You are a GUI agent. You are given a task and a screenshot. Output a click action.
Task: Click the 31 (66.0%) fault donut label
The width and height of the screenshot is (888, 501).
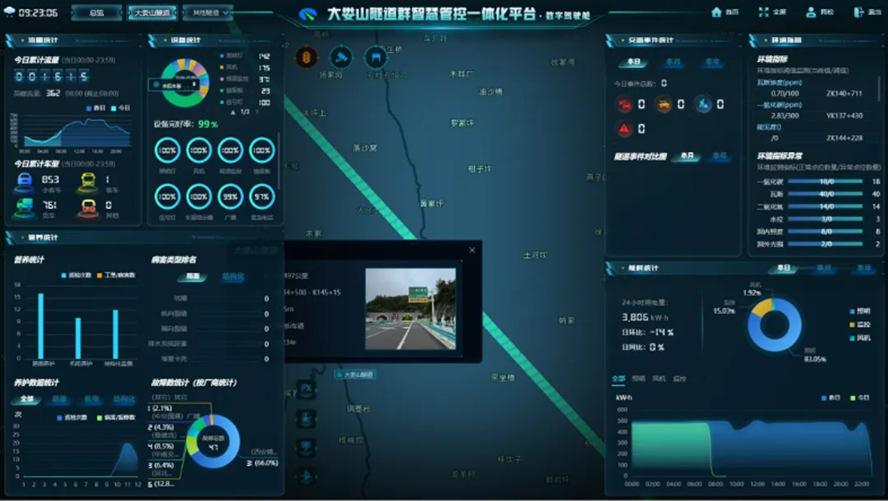click(x=262, y=463)
